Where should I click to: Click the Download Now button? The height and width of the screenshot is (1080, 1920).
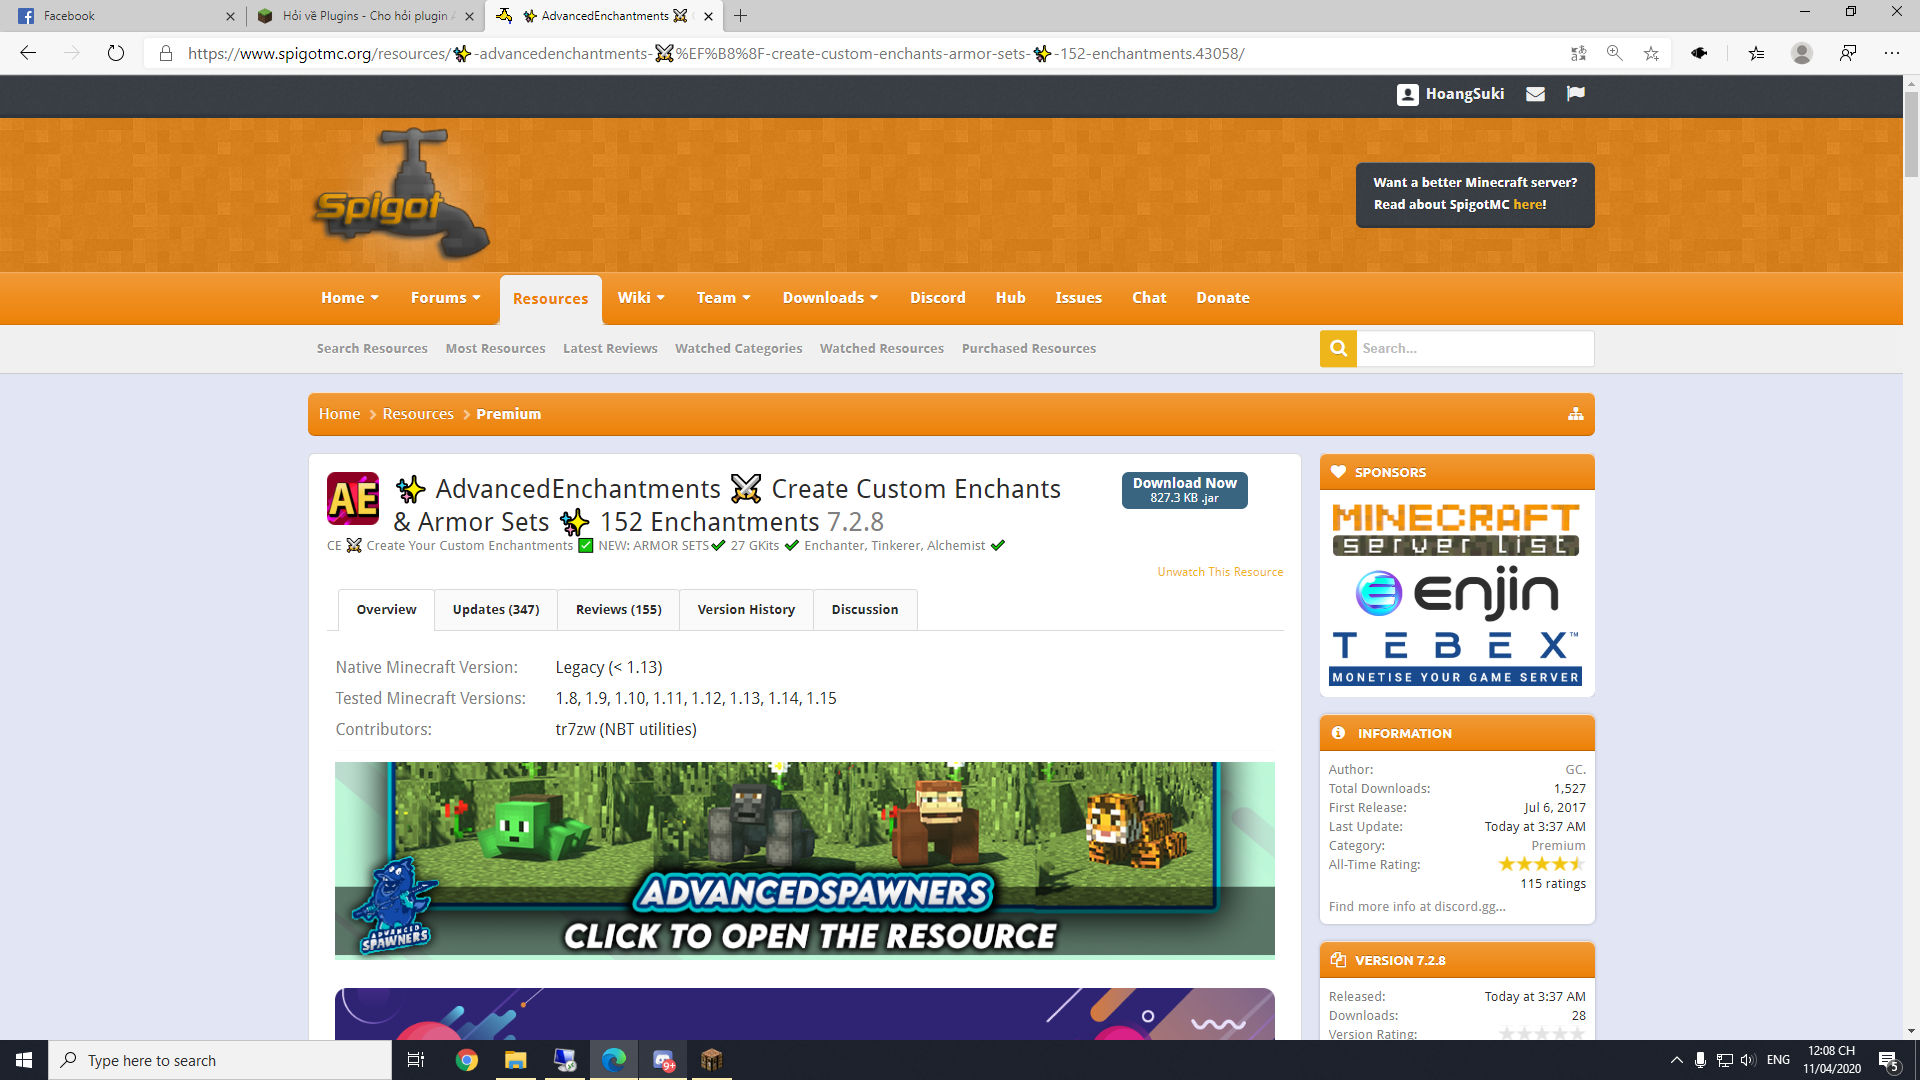[1184, 490]
